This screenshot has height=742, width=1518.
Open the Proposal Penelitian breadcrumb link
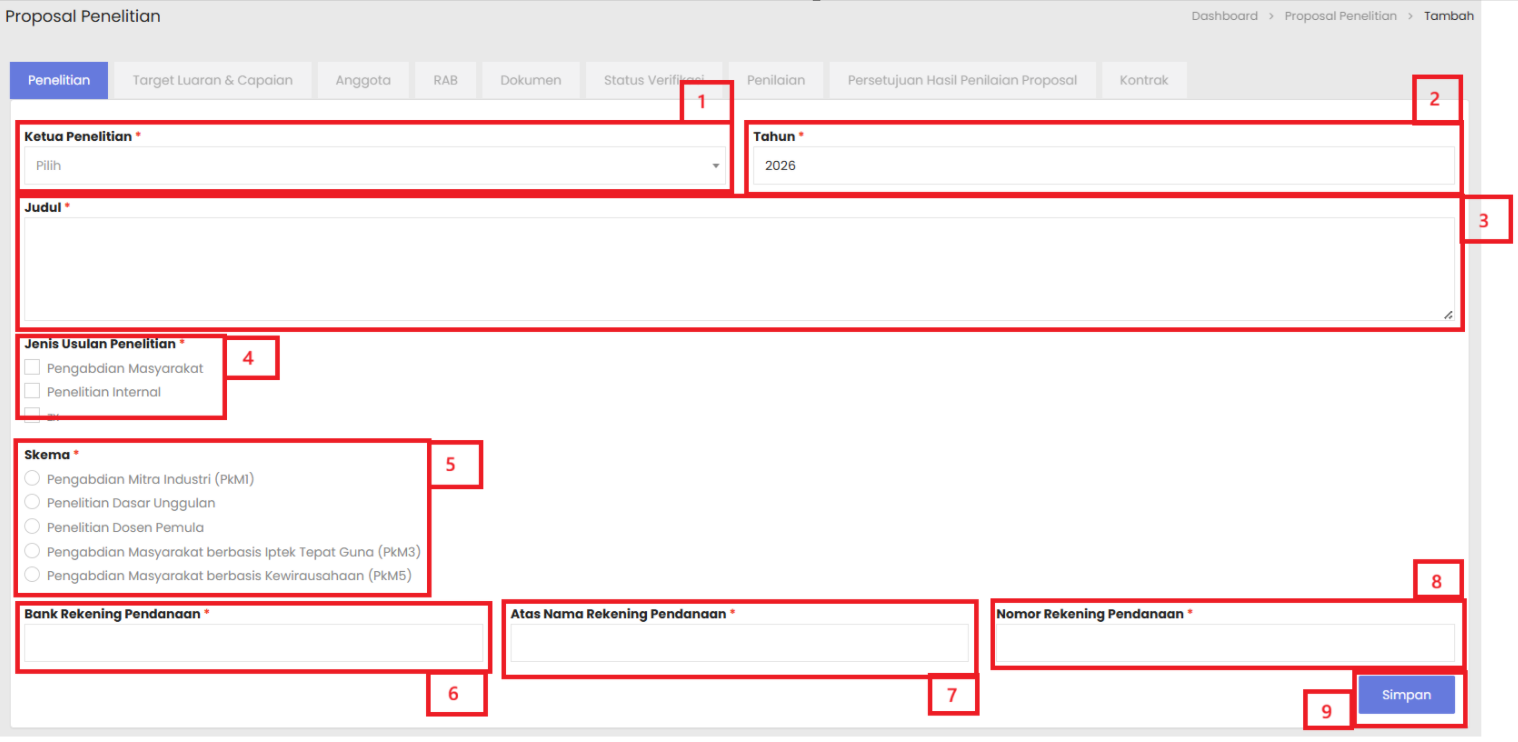1340,16
